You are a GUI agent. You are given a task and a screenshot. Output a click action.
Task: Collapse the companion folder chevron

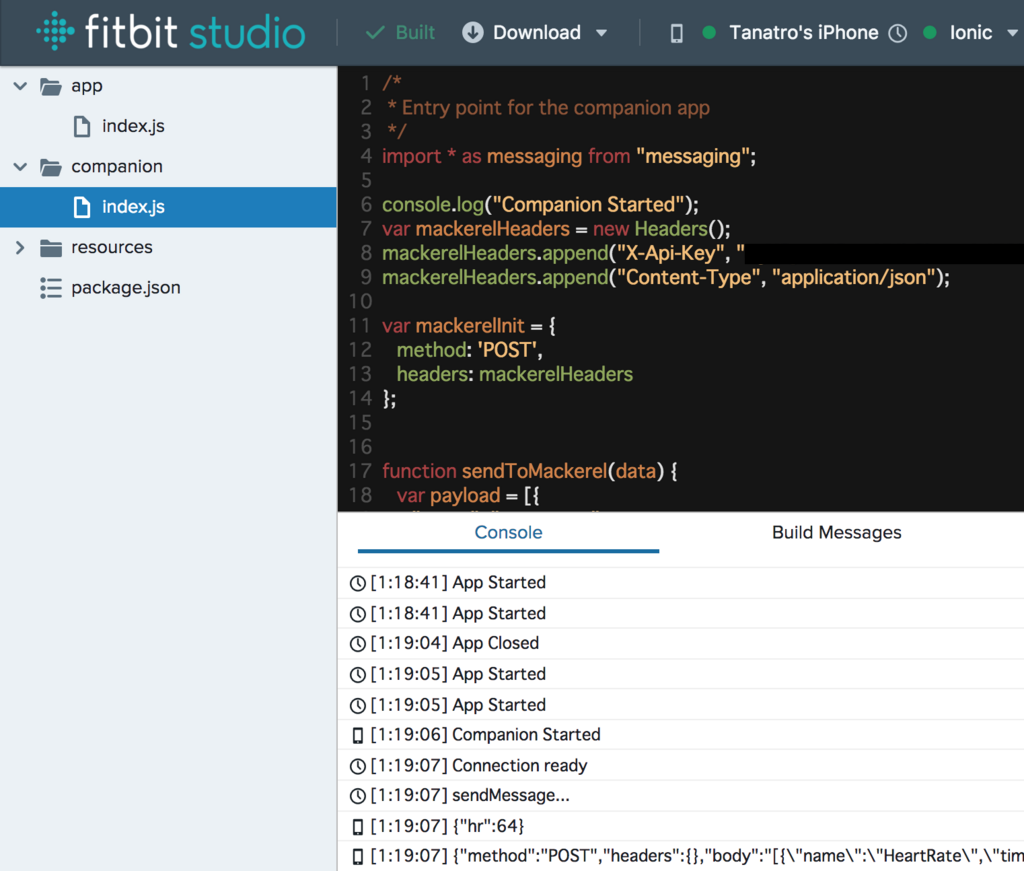click(20, 166)
